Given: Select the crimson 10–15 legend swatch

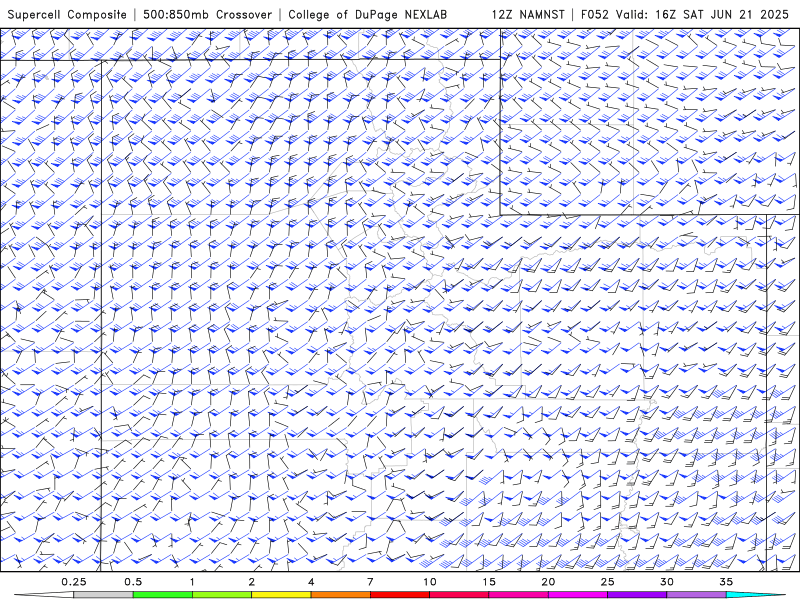Looking at the screenshot, I should (459, 595).
